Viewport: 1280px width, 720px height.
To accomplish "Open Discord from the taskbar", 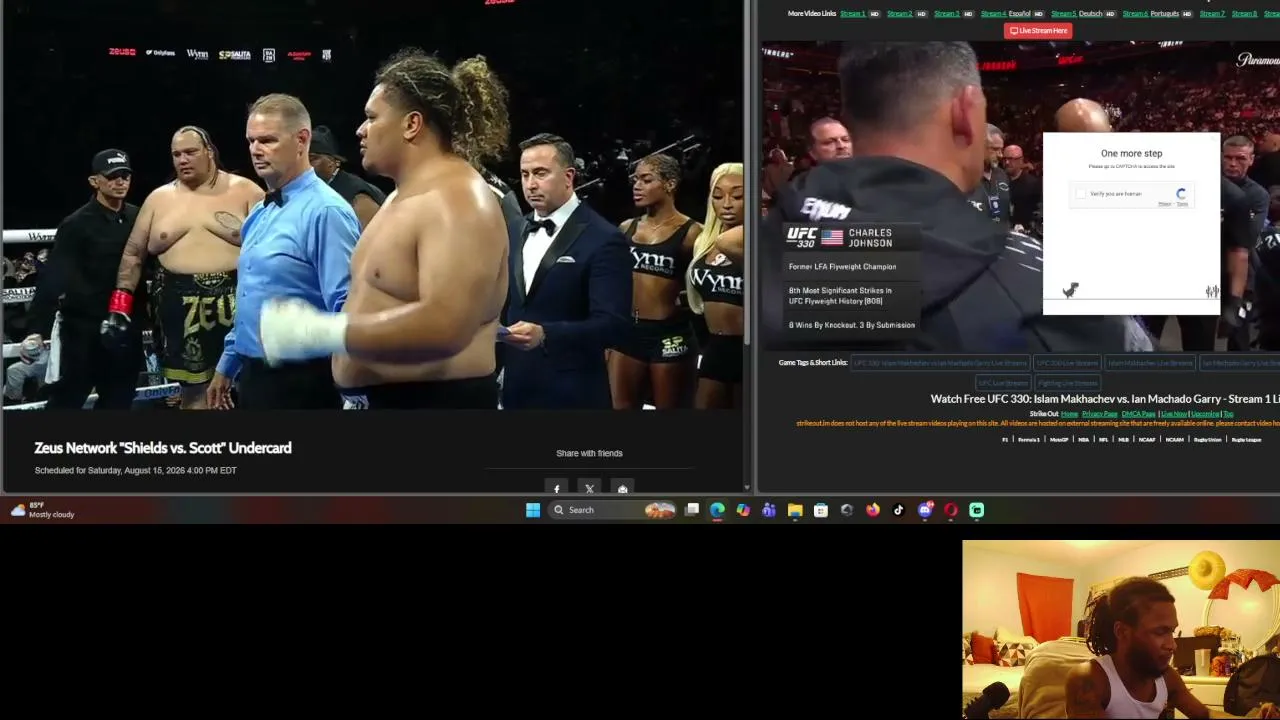I will [925, 510].
